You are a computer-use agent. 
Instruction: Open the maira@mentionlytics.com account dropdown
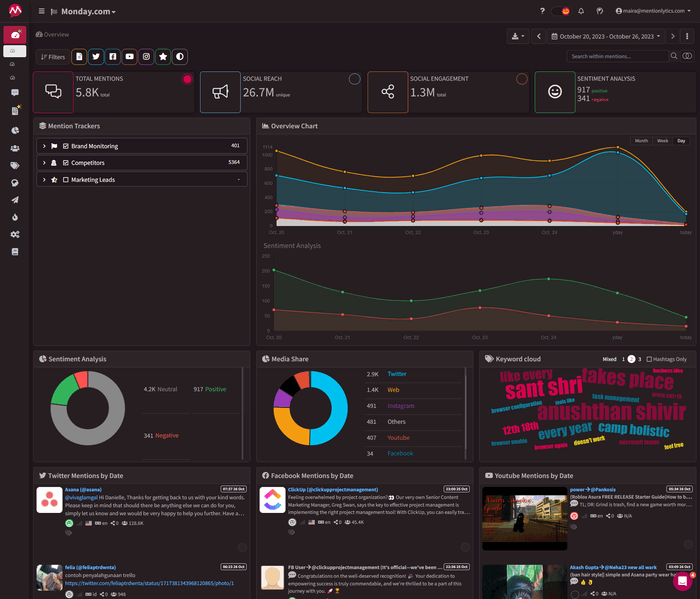(653, 11)
